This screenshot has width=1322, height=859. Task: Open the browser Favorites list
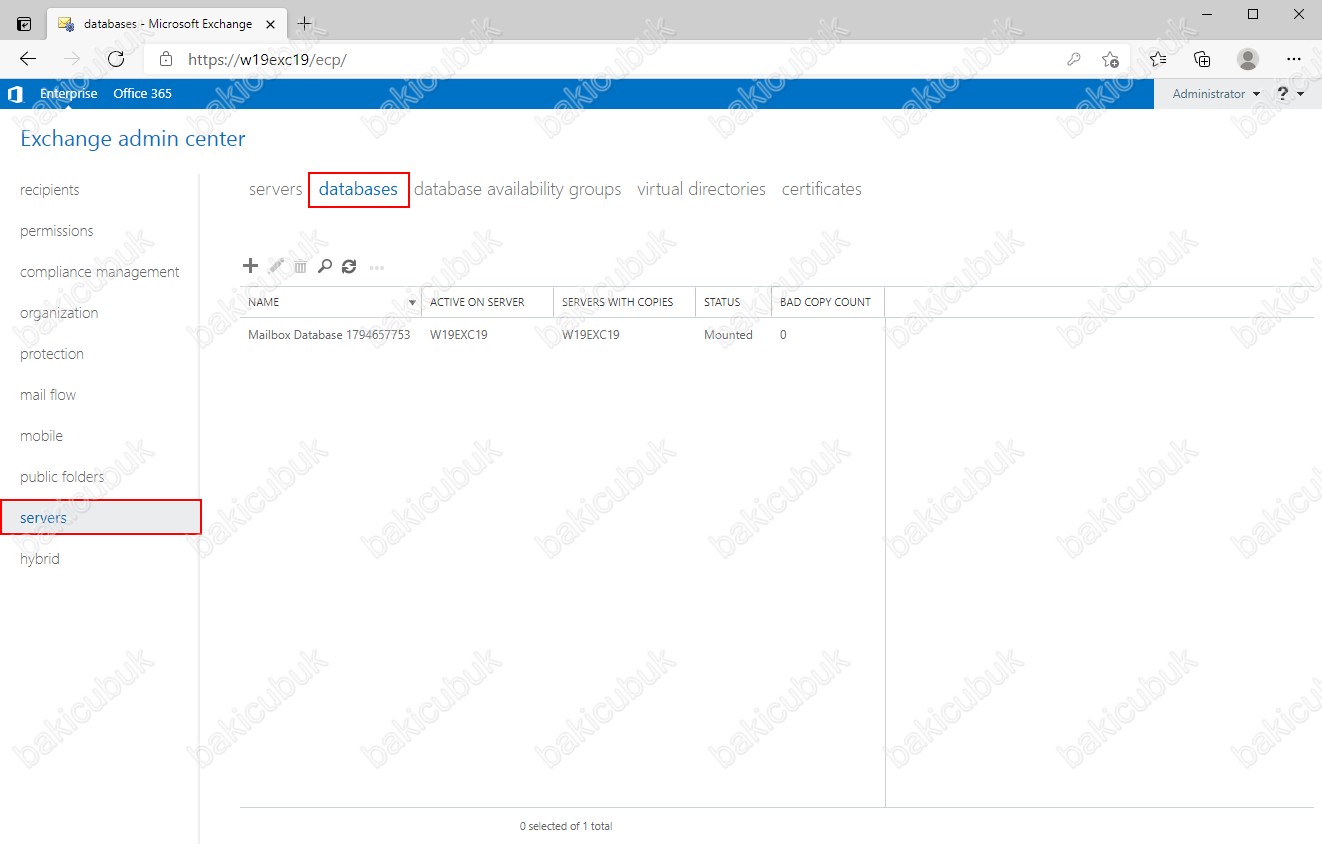pos(1157,59)
